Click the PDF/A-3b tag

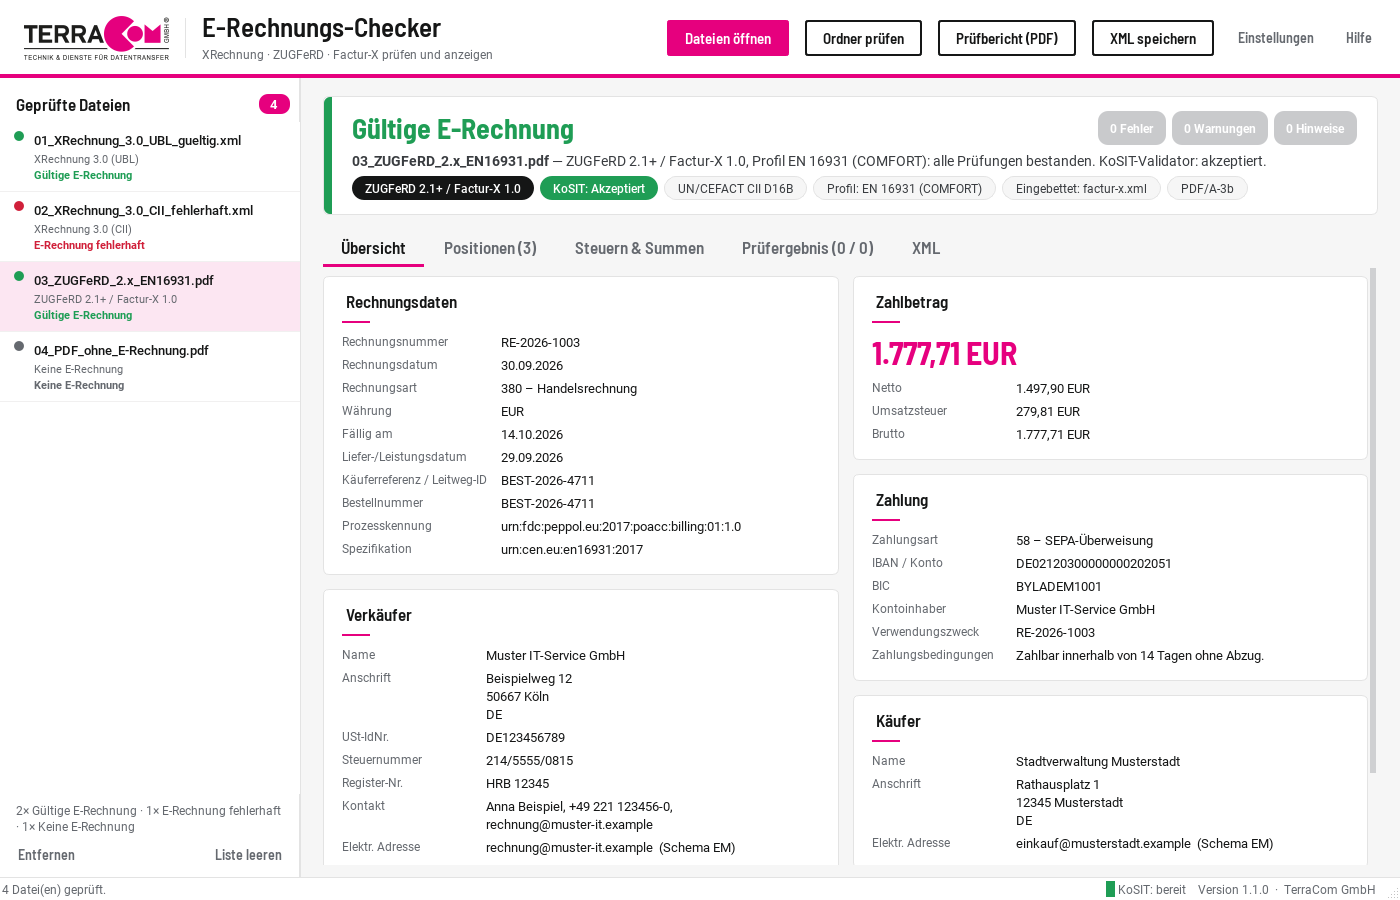[1207, 188]
